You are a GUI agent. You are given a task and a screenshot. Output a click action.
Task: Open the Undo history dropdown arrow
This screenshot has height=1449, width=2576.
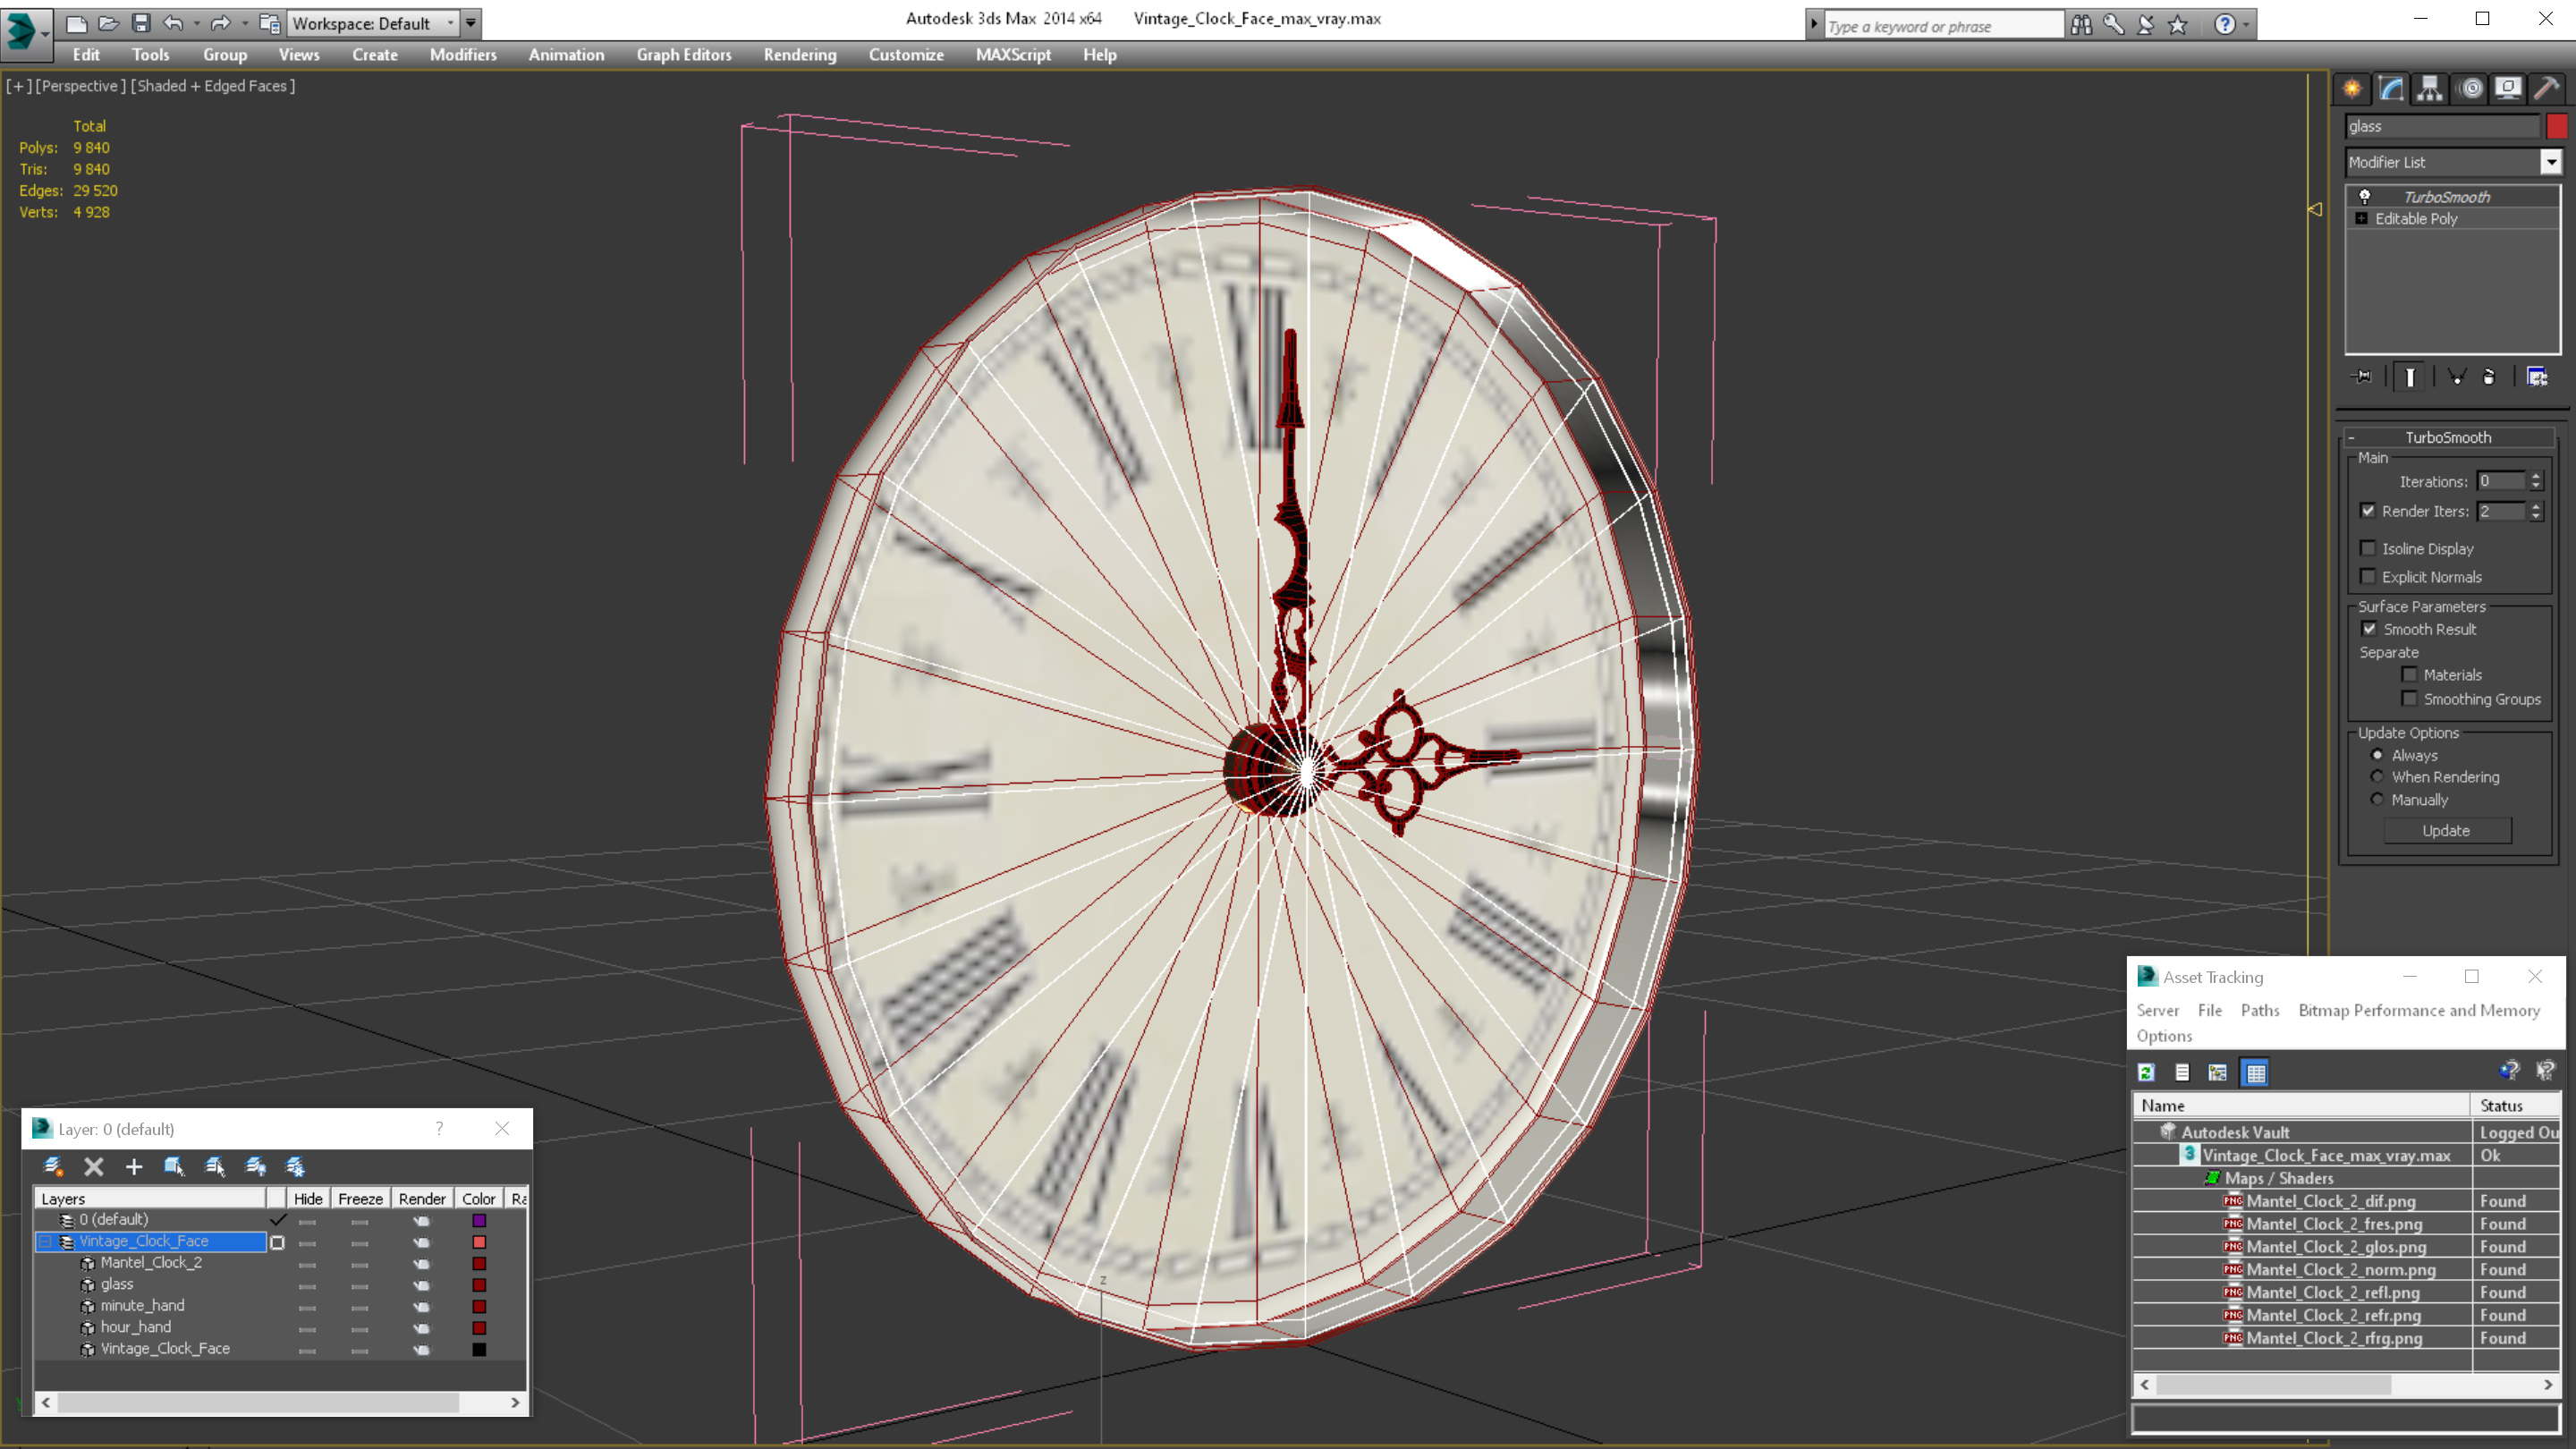point(196,23)
